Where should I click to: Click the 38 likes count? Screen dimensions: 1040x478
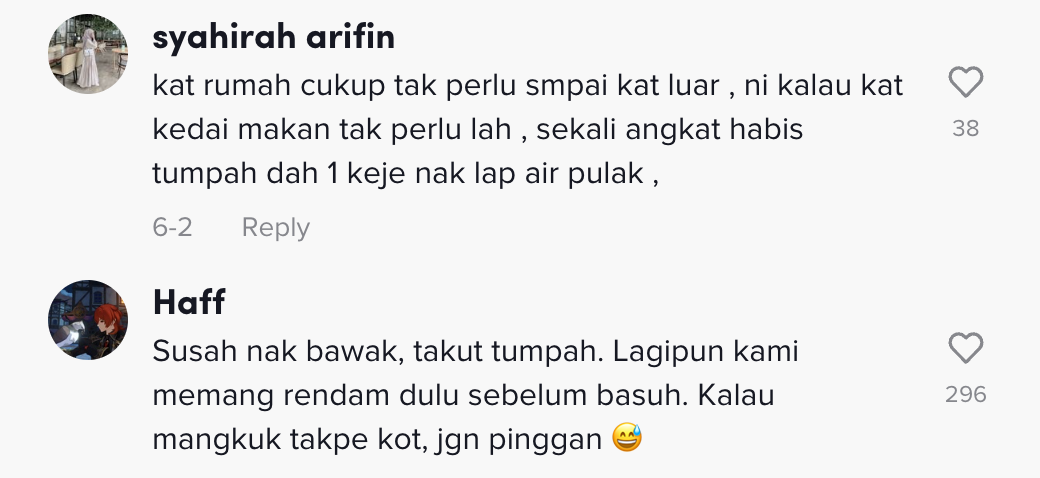click(965, 128)
